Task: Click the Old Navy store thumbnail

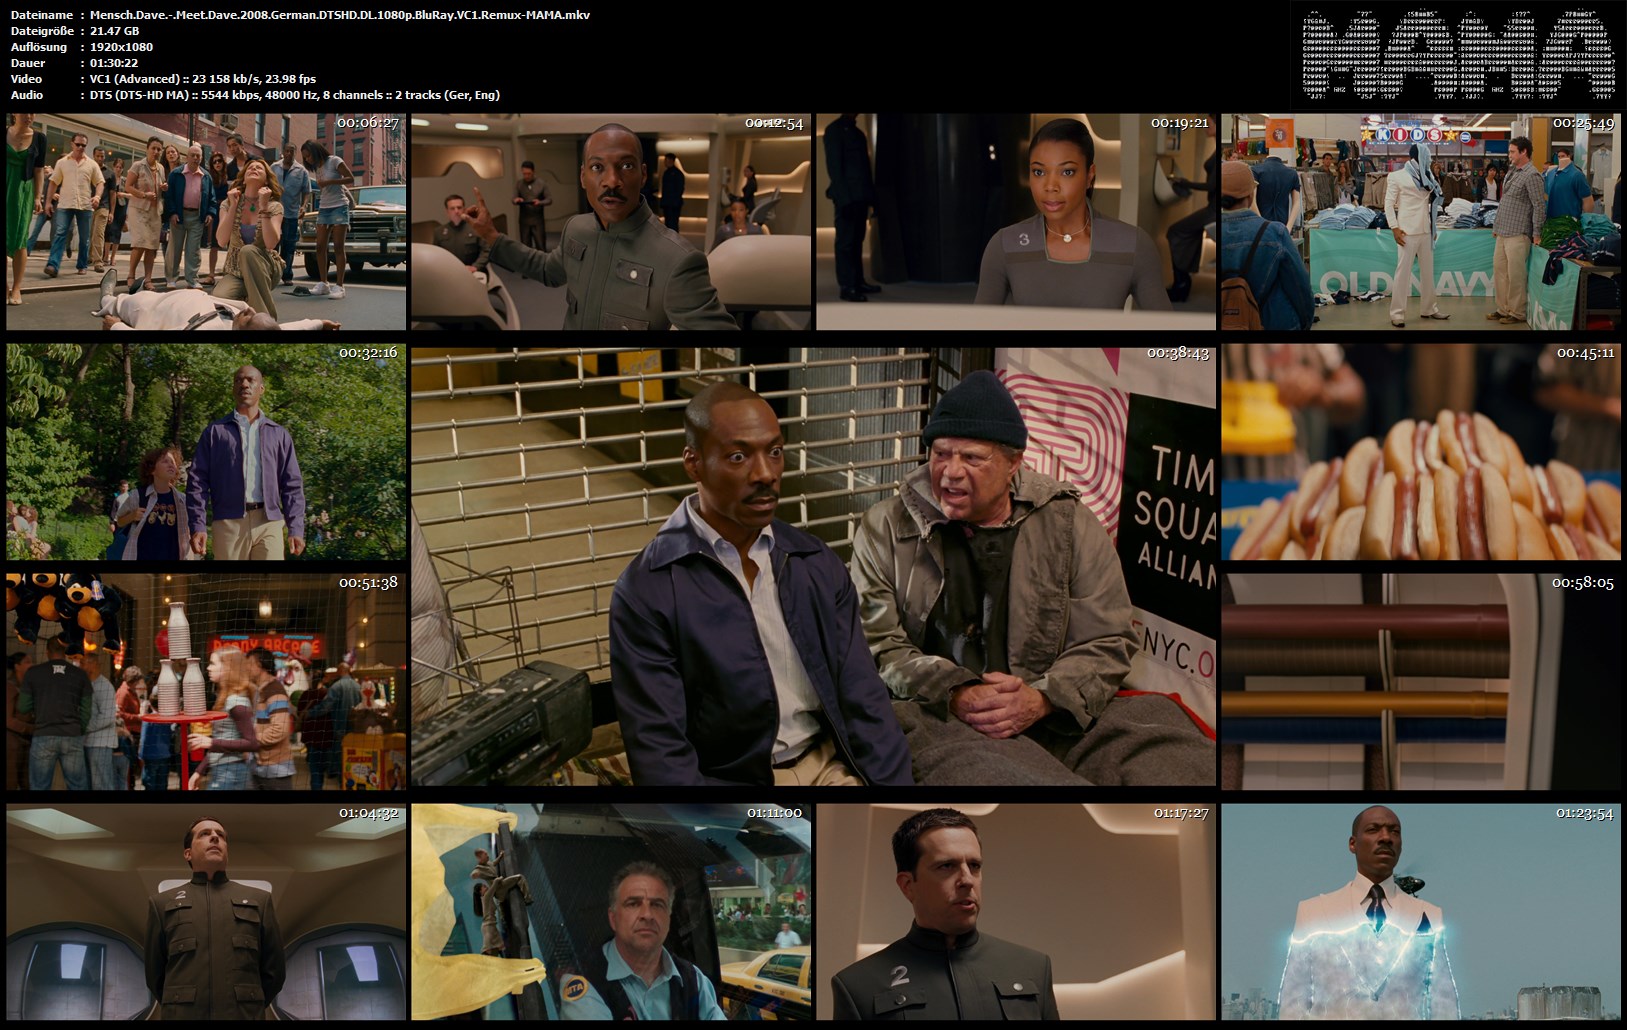Action: pyautogui.click(x=1420, y=221)
